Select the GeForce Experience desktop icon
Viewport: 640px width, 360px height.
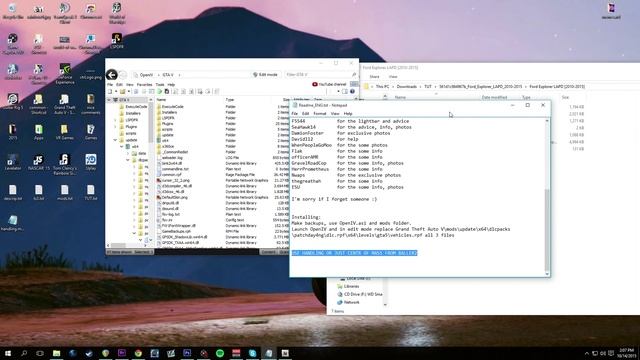point(64,74)
